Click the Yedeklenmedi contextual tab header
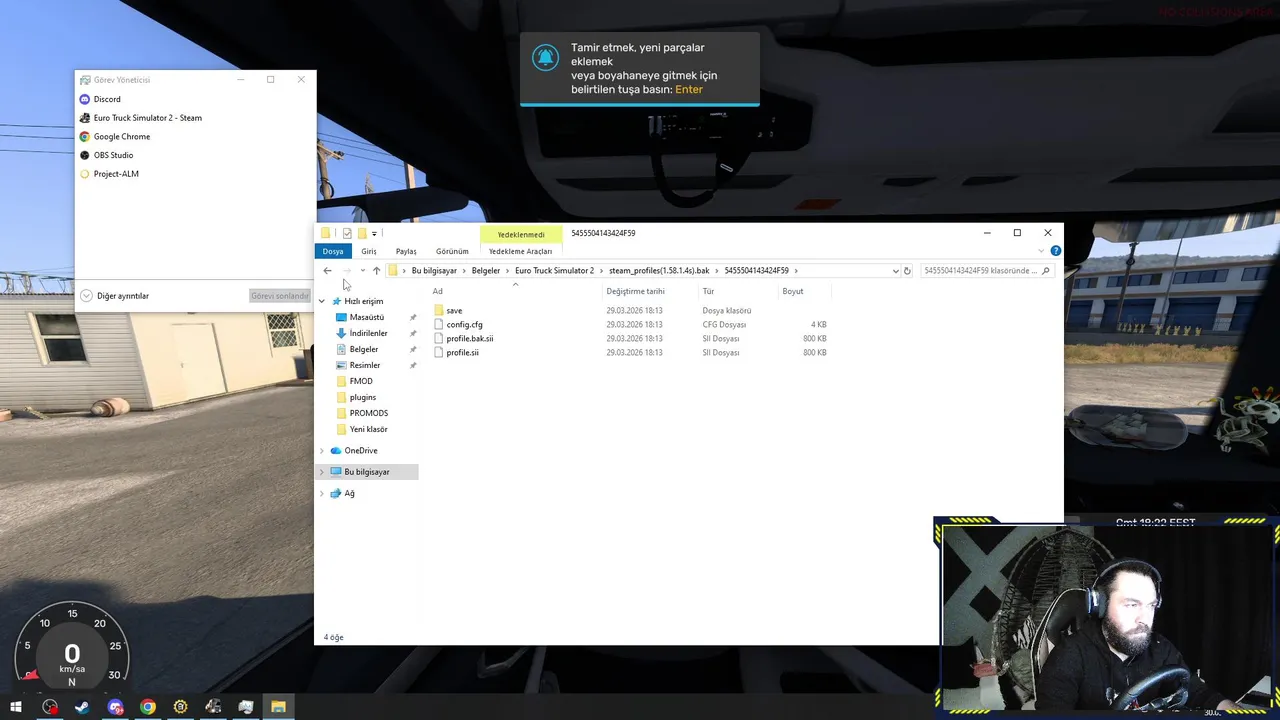Screen dimensions: 1280x720 click(521, 234)
